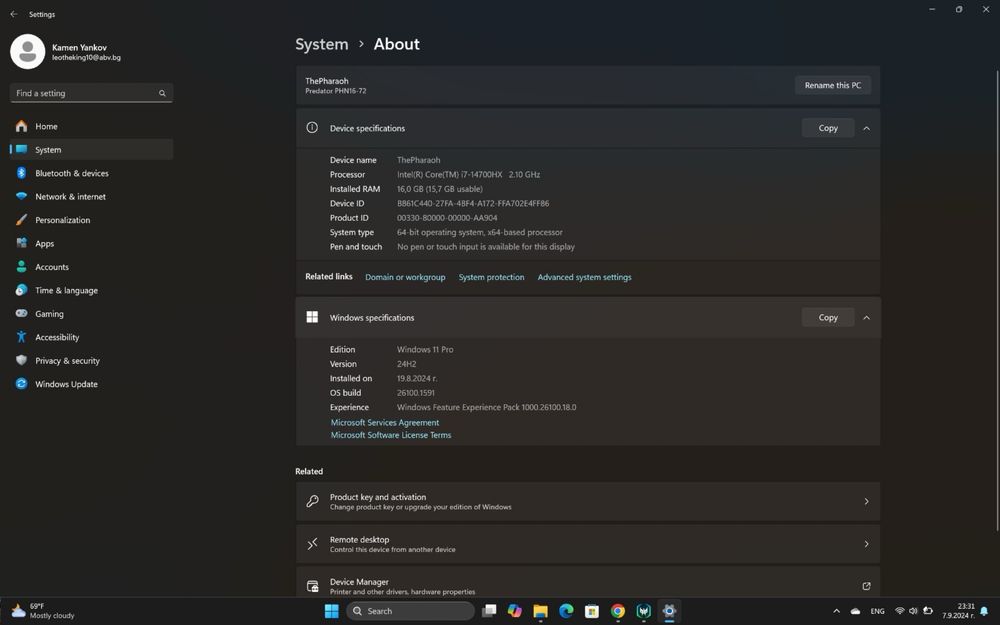Click the Device Manager icon
Image resolution: width=1000 pixels, height=625 pixels.
click(x=312, y=586)
